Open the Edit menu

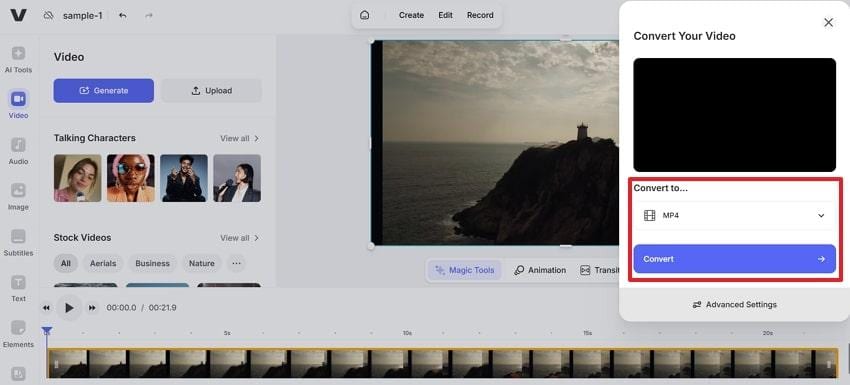pyautogui.click(x=446, y=15)
